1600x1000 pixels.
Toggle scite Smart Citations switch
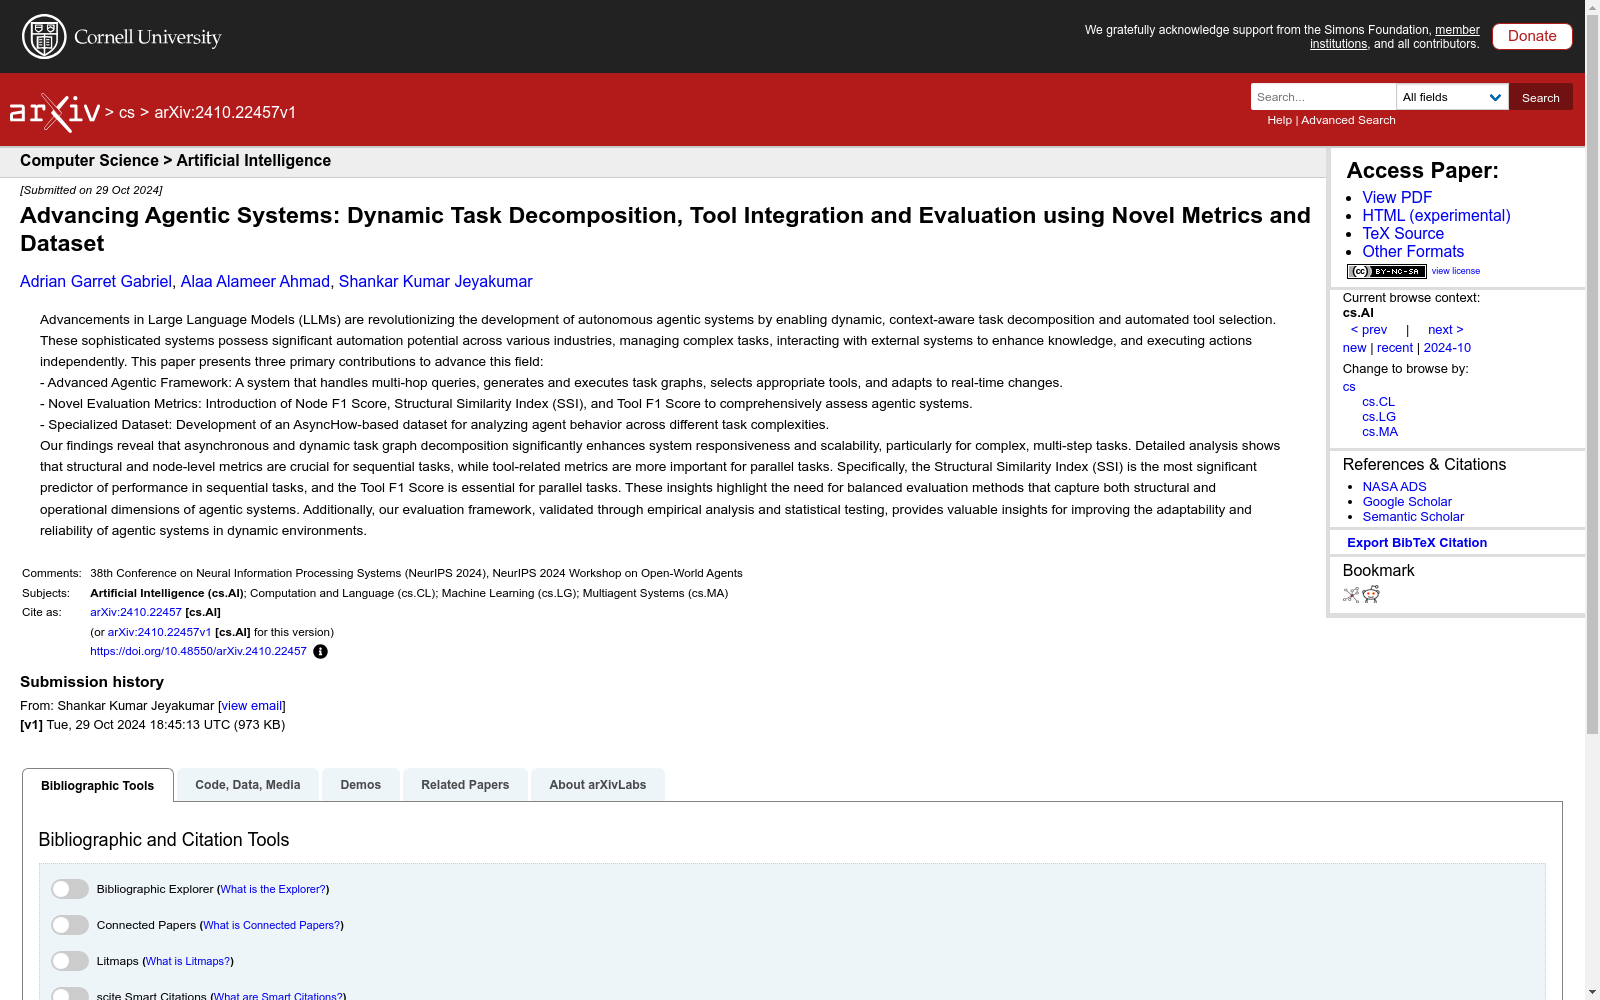(70, 994)
